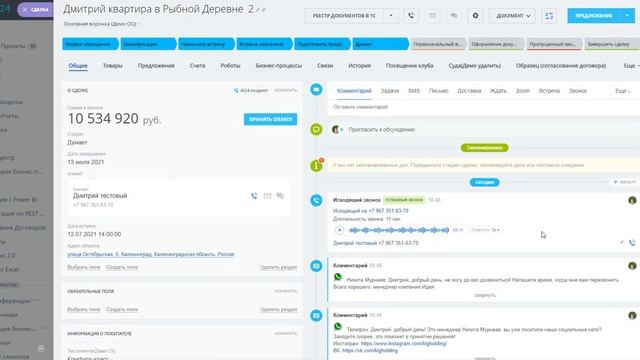Click Выбрать поле in О сделке section

point(84,267)
